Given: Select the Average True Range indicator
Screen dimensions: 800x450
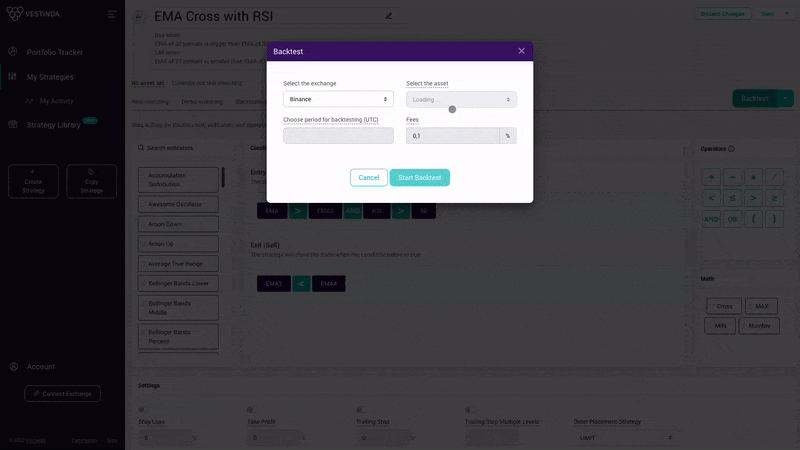Looking at the screenshot, I should coord(178,264).
